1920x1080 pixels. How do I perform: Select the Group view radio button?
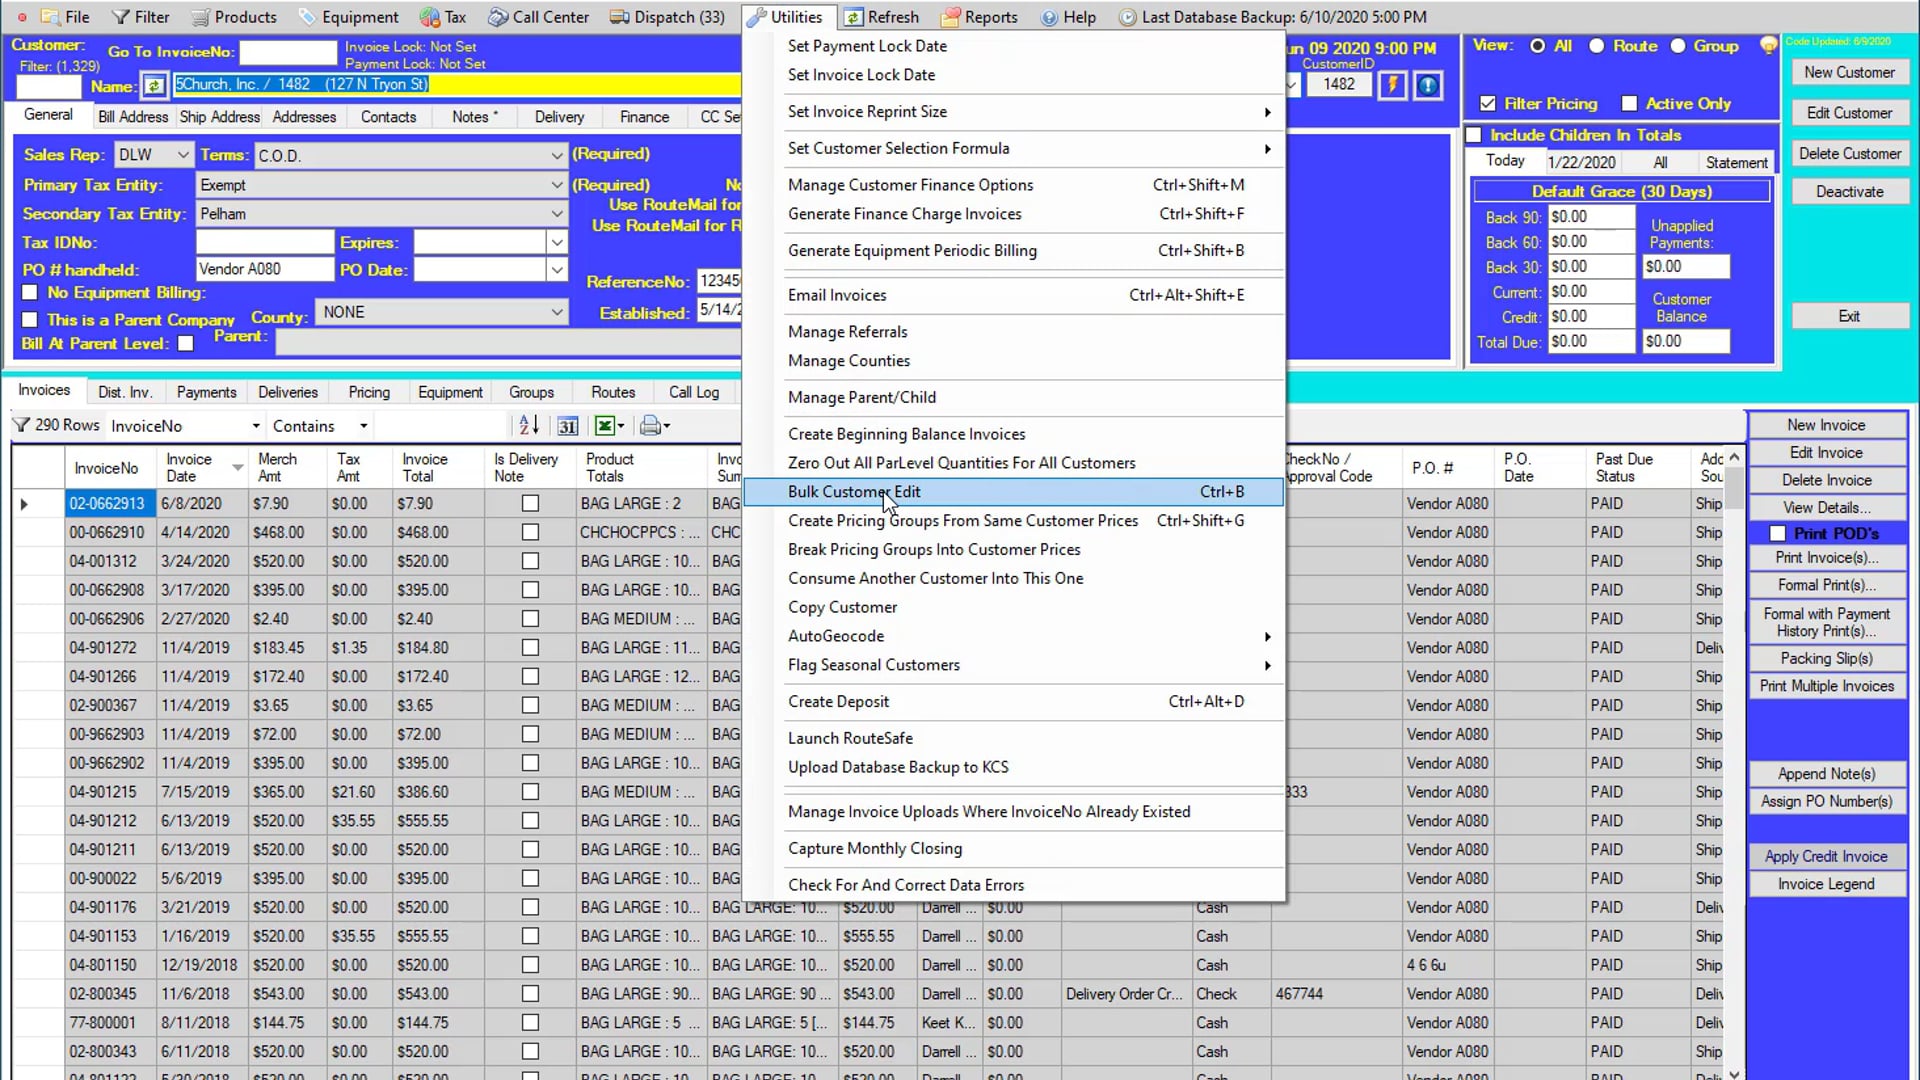(x=1678, y=46)
